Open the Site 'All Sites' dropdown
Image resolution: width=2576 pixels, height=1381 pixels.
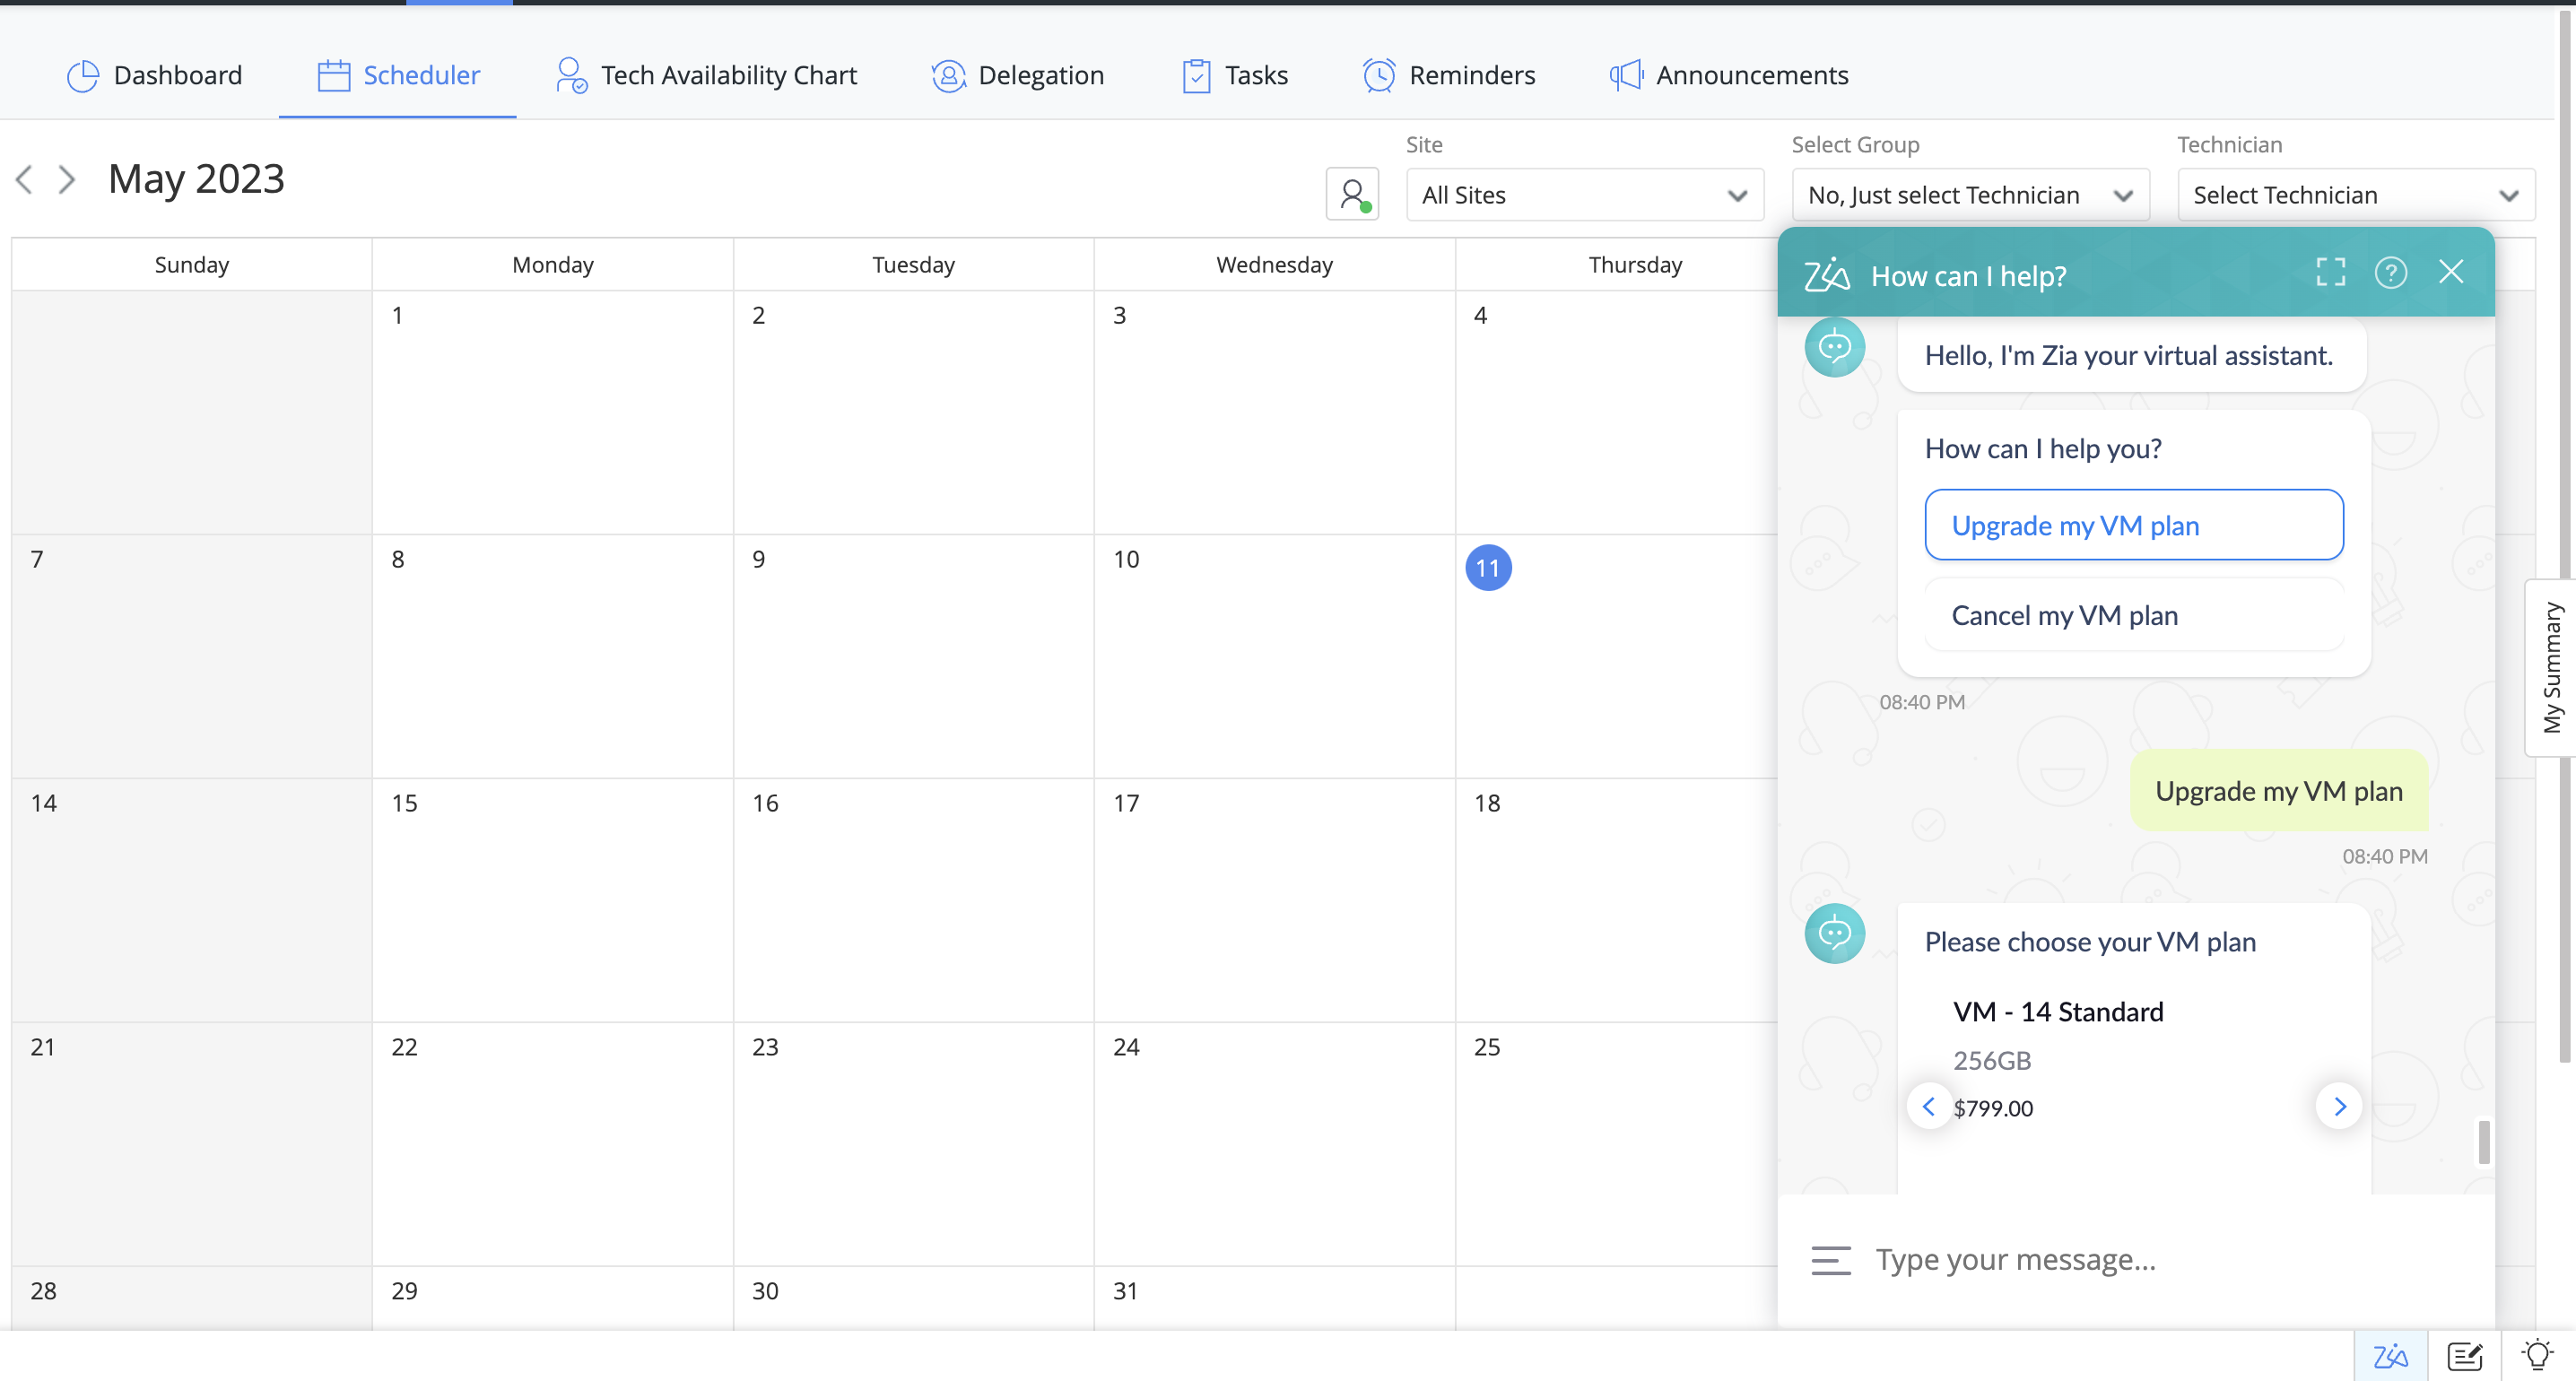(x=1584, y=195)
